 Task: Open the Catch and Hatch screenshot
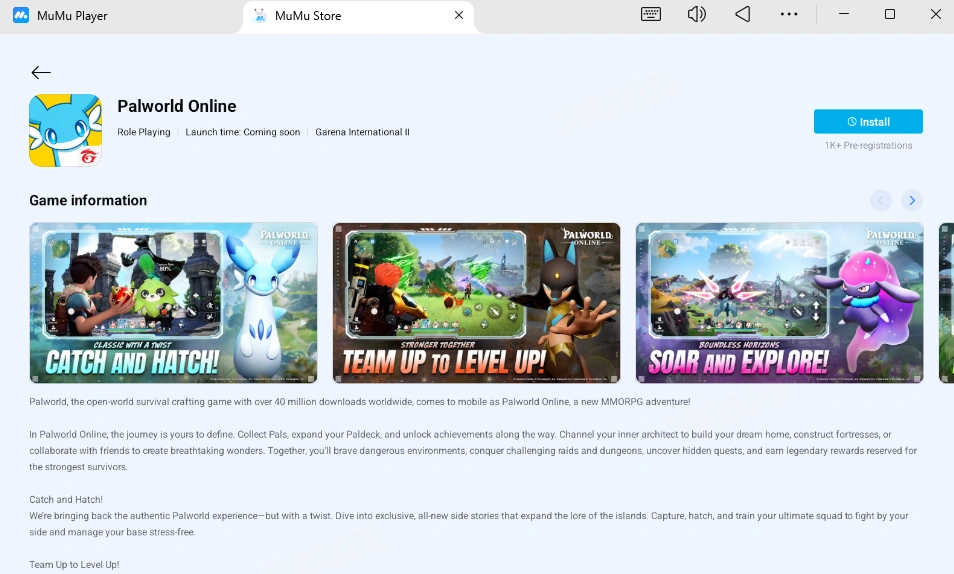(x=173, y=303)
